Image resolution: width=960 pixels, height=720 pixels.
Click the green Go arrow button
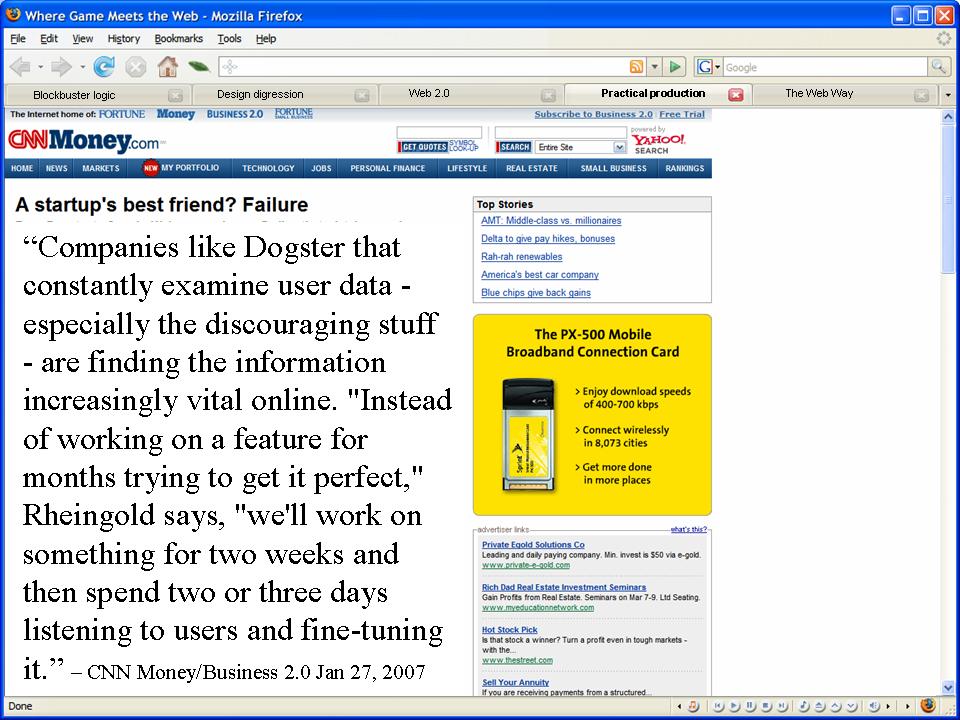(675, 66)
